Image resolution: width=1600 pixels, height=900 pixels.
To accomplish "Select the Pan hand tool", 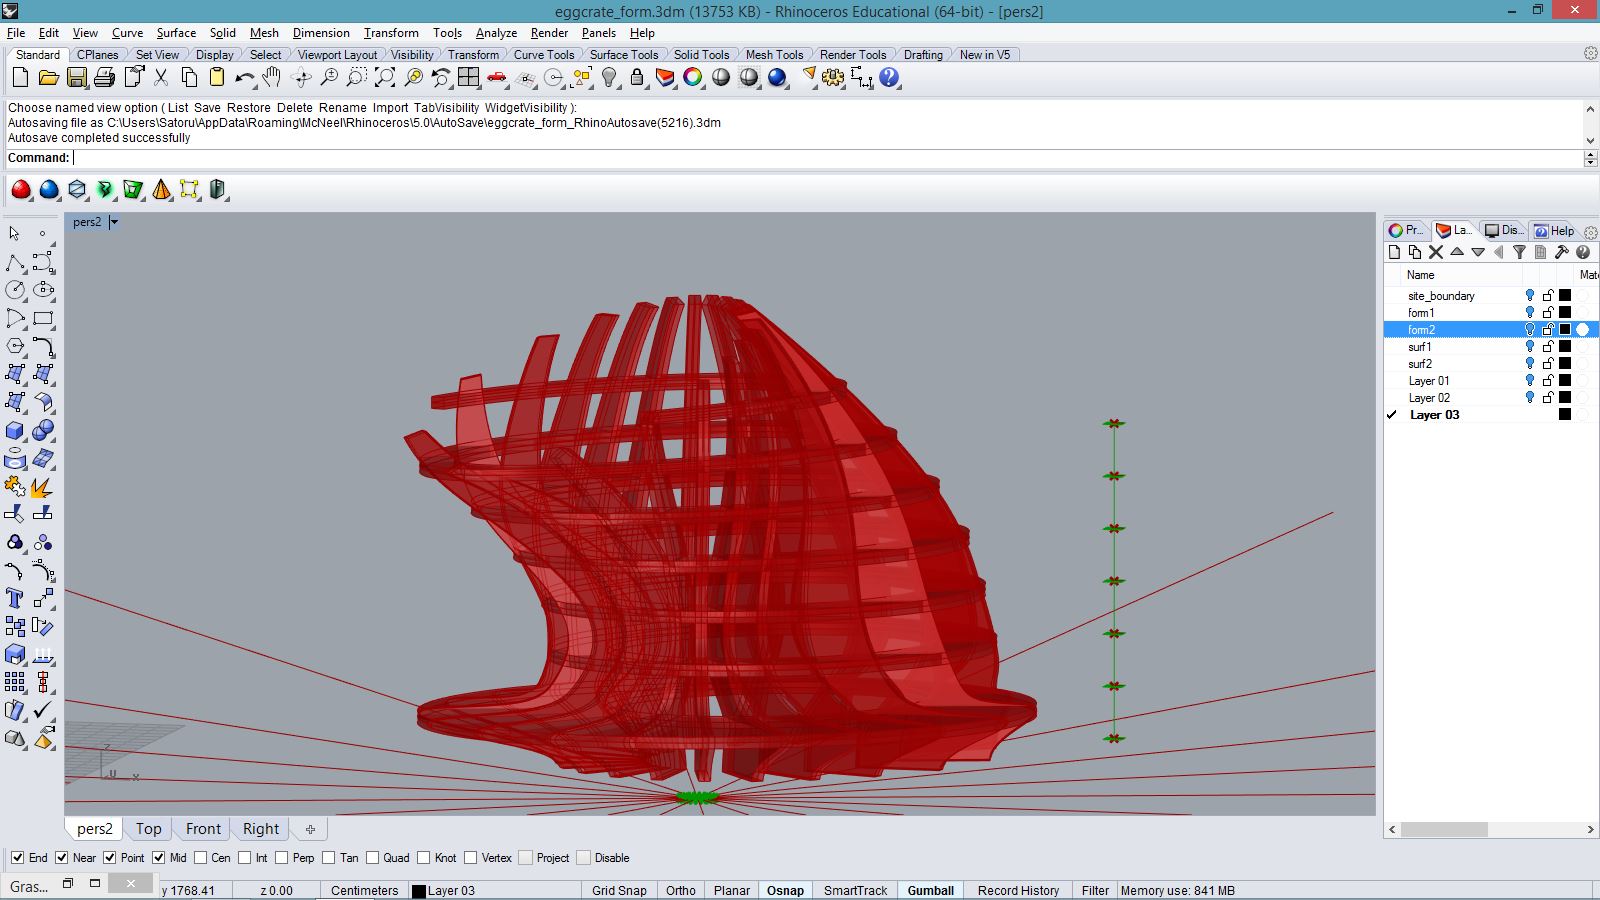I will click(272, 78).
